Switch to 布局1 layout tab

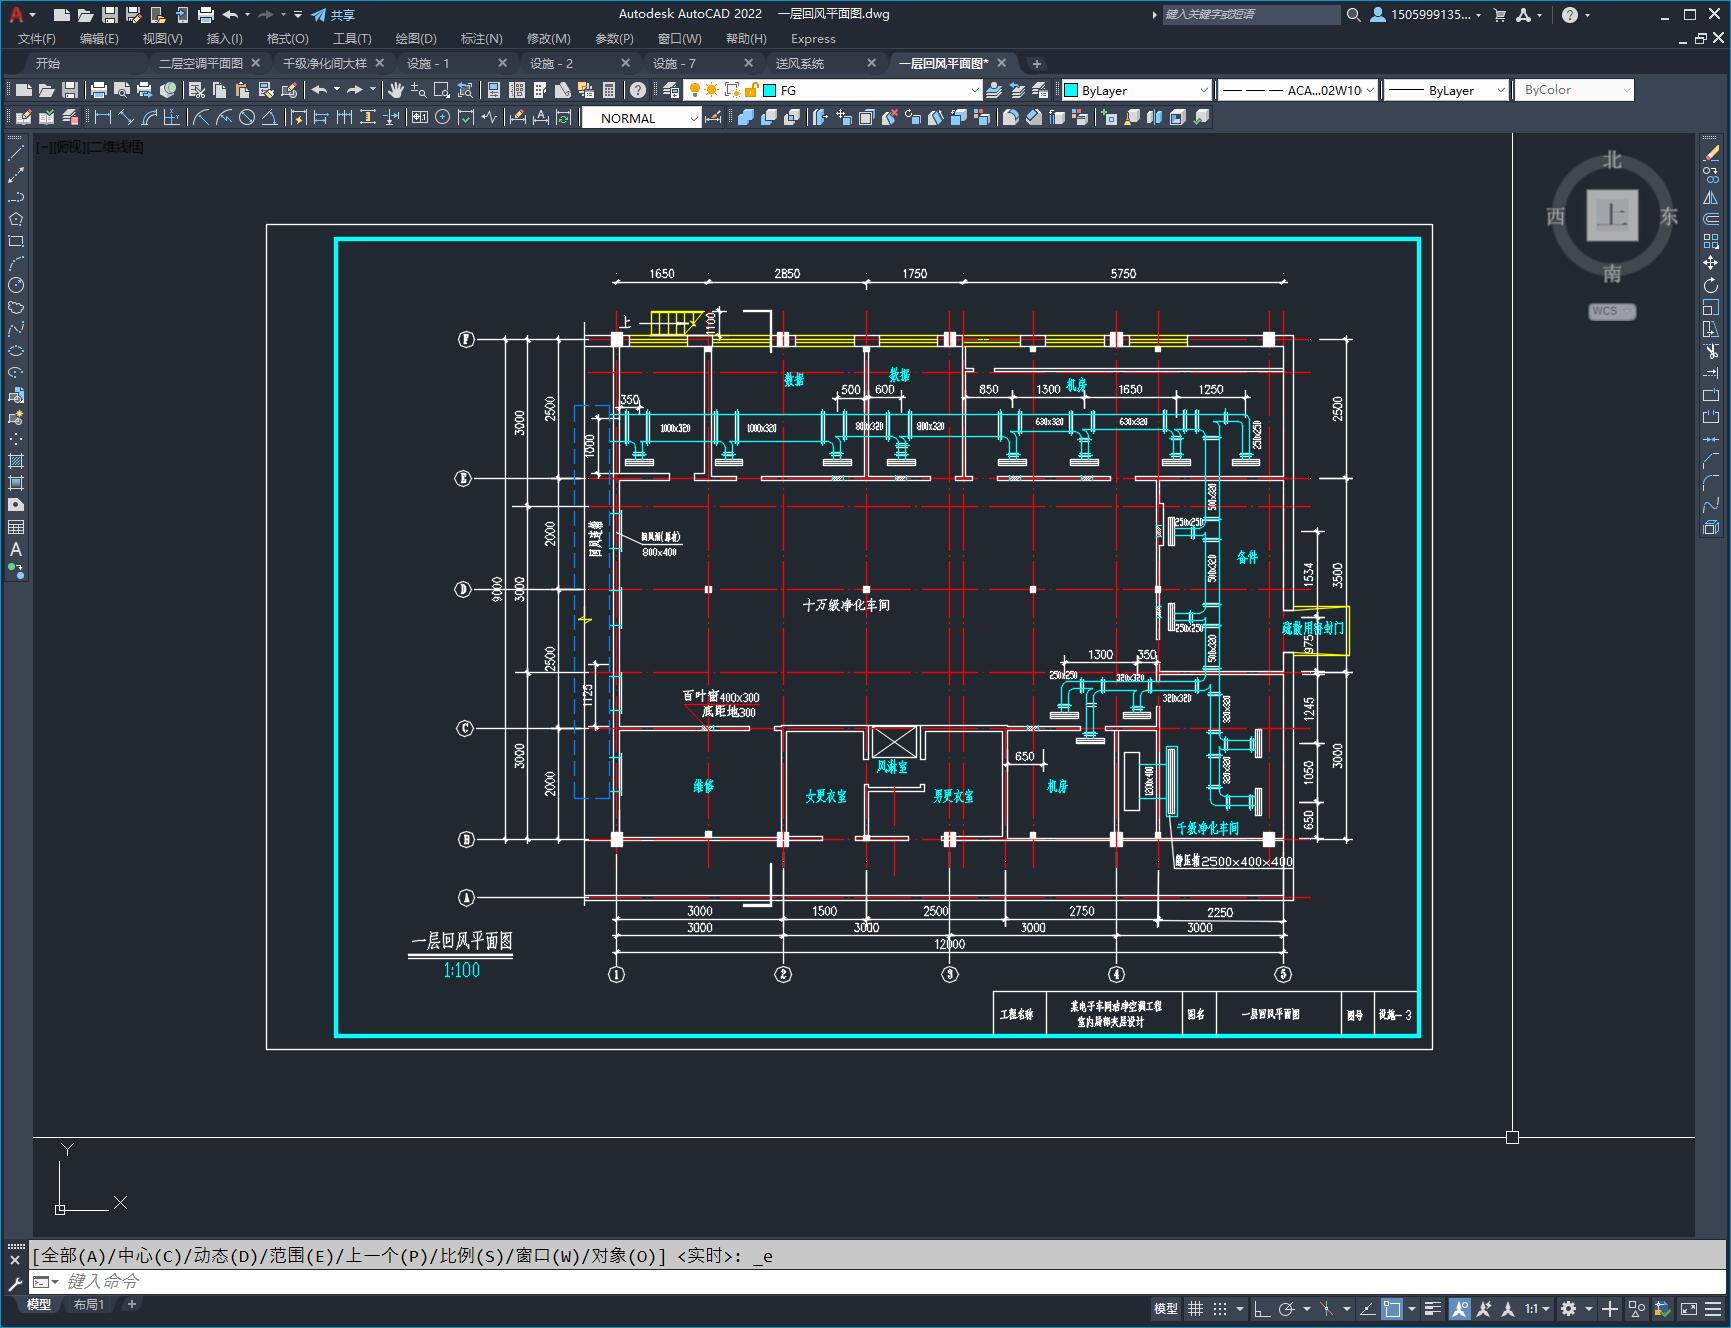coord(89,1304)
